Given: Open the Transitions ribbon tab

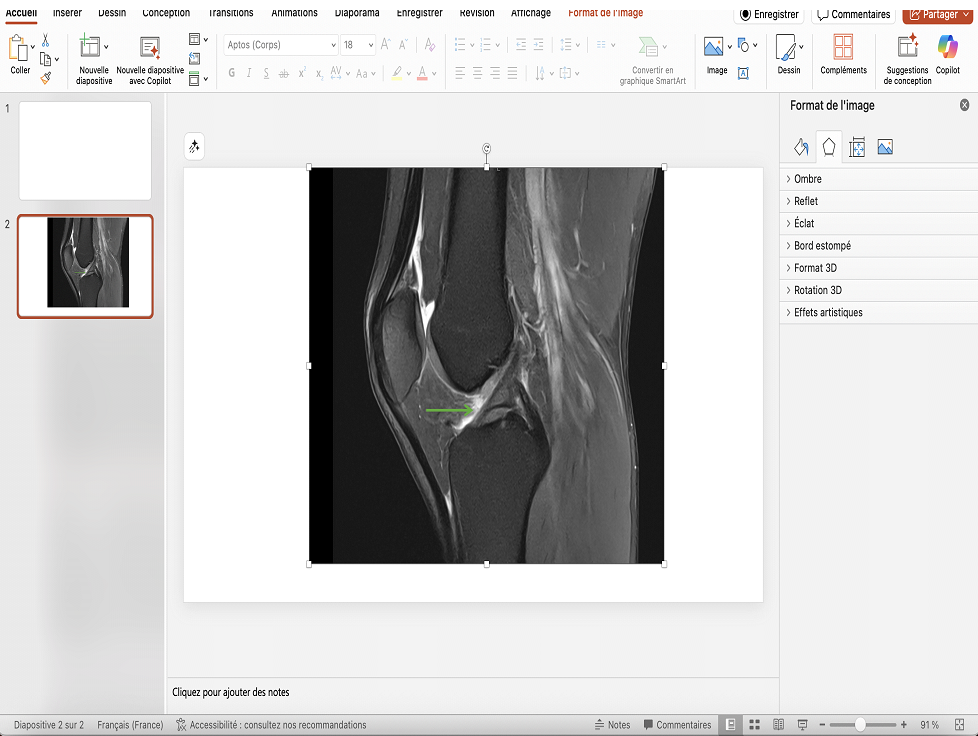Looking at the screenshot, I should click(233, 13).
